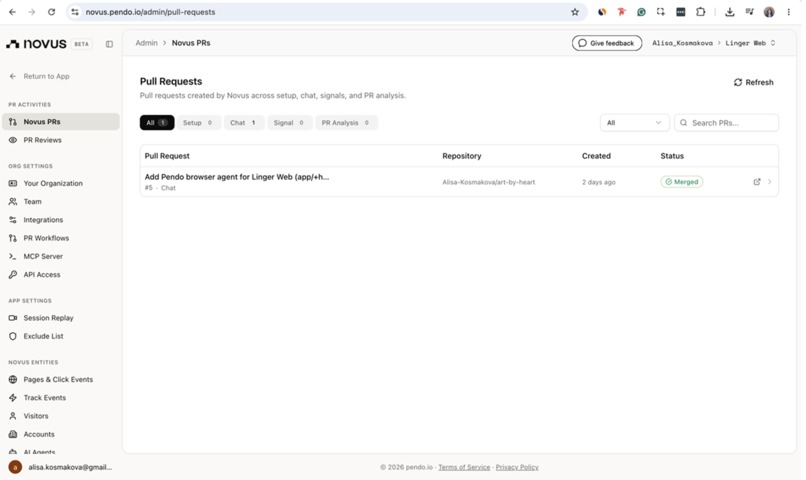Open the Chrome three-dot menu
Screen dimensions: 806x480
pyautogui.click(x=789, y=12)
